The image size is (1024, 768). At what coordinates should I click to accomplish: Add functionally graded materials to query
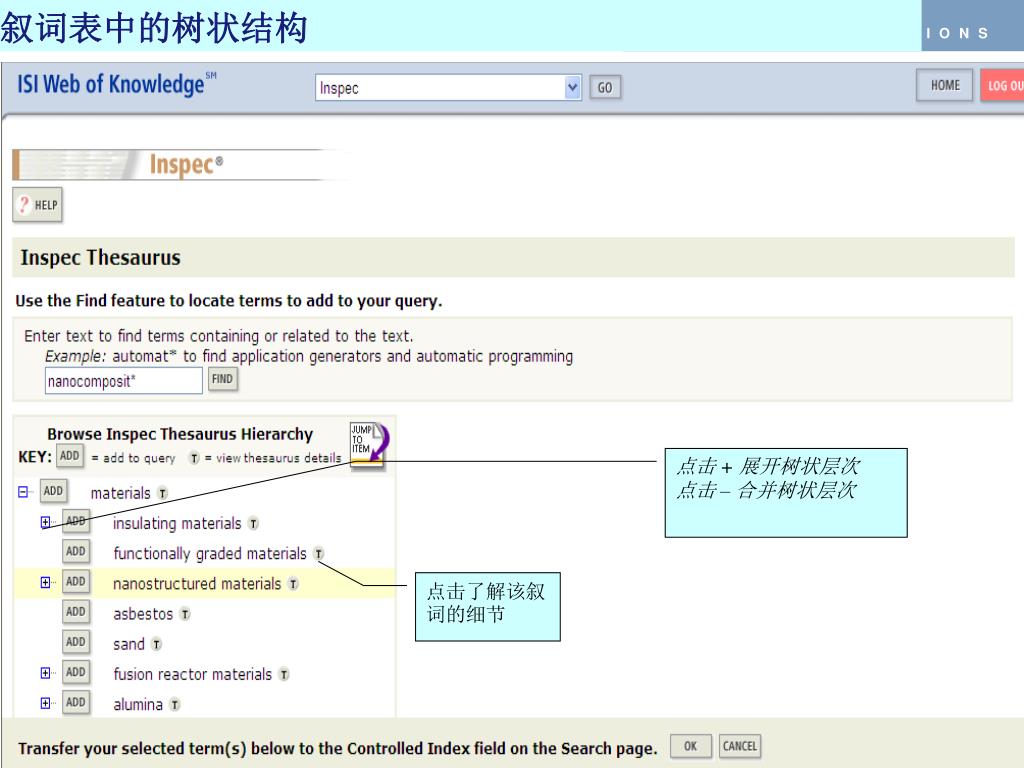pyautogui.click(x=76, y=551)
